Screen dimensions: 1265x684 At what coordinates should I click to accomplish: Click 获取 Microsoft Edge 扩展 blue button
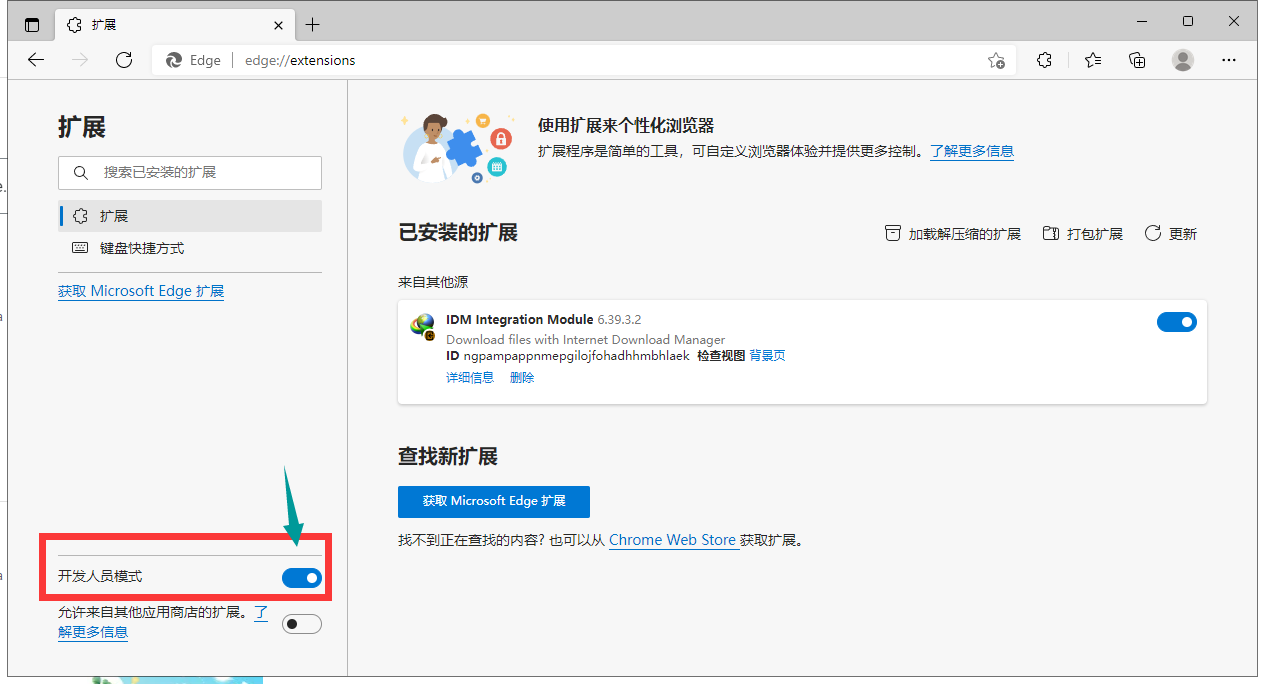point(493,501)
